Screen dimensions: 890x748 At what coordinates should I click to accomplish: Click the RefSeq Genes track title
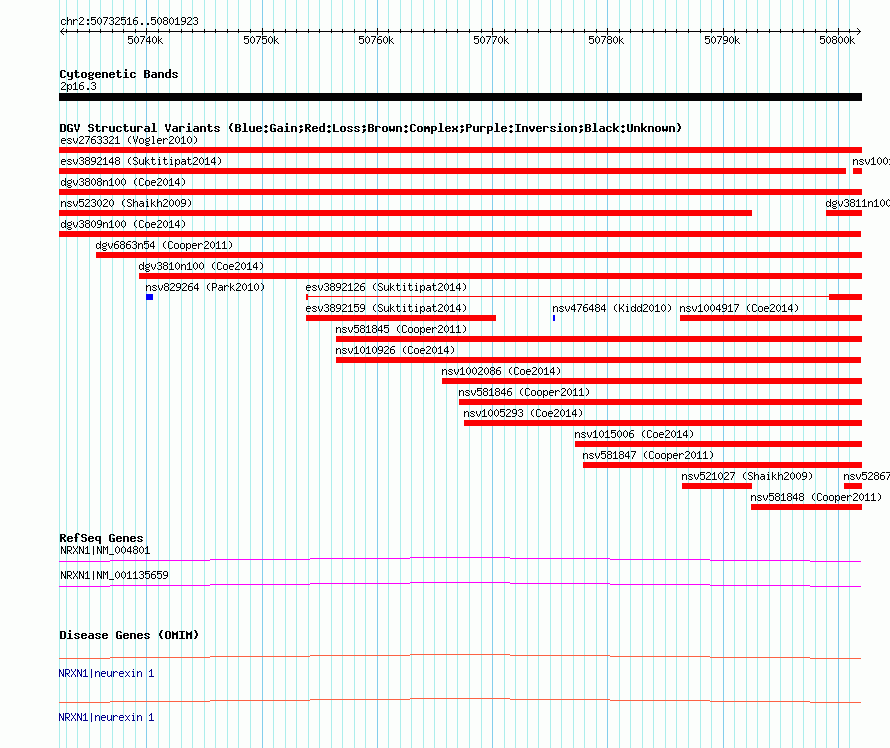click(x=101, y=538)
